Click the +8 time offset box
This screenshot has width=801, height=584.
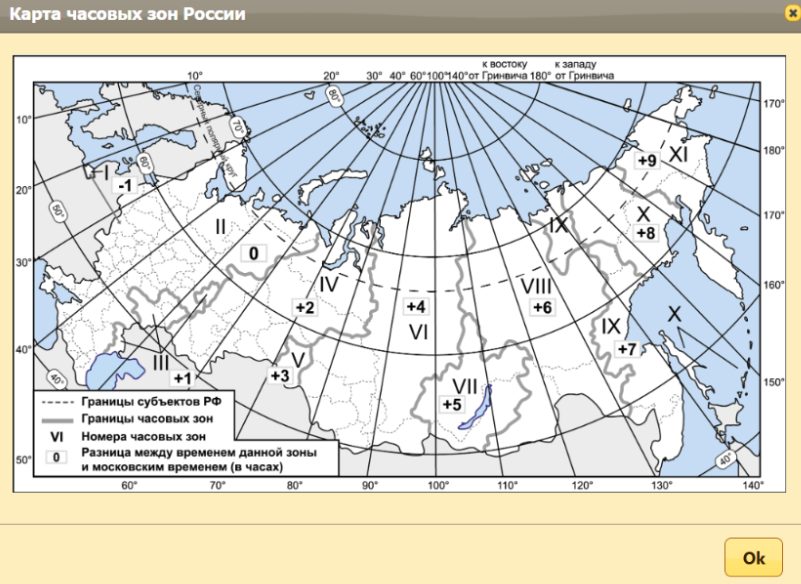(645, 233)
